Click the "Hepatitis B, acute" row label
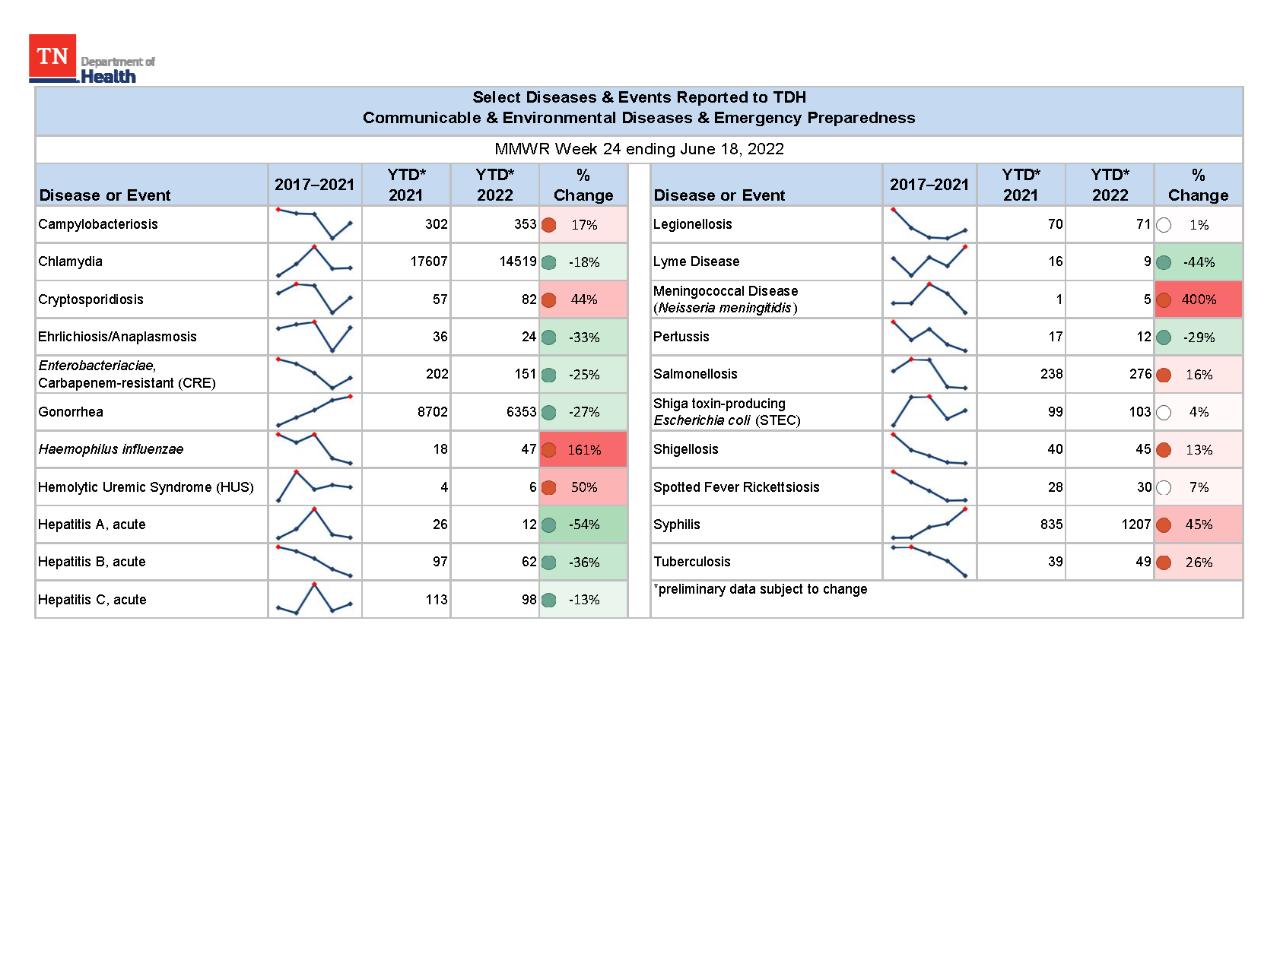 (x=92, y=562)
